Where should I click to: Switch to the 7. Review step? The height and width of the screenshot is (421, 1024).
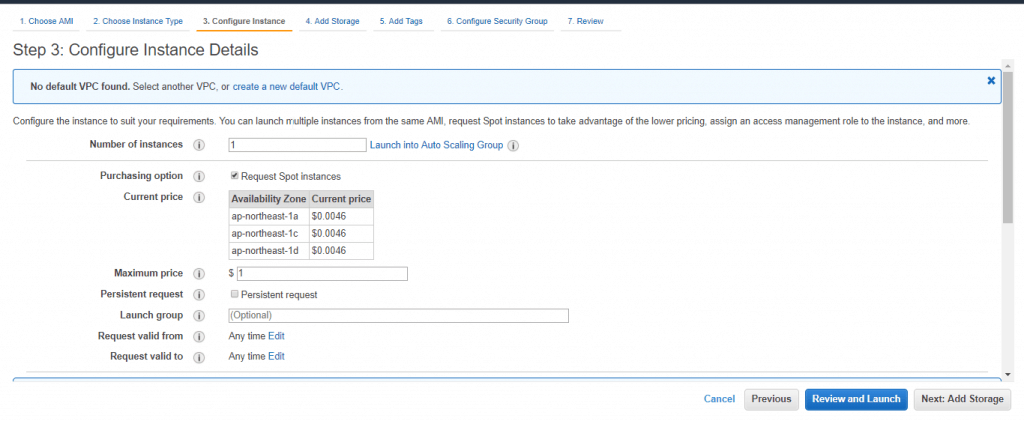pyautogui.click(x=585, y=22)
